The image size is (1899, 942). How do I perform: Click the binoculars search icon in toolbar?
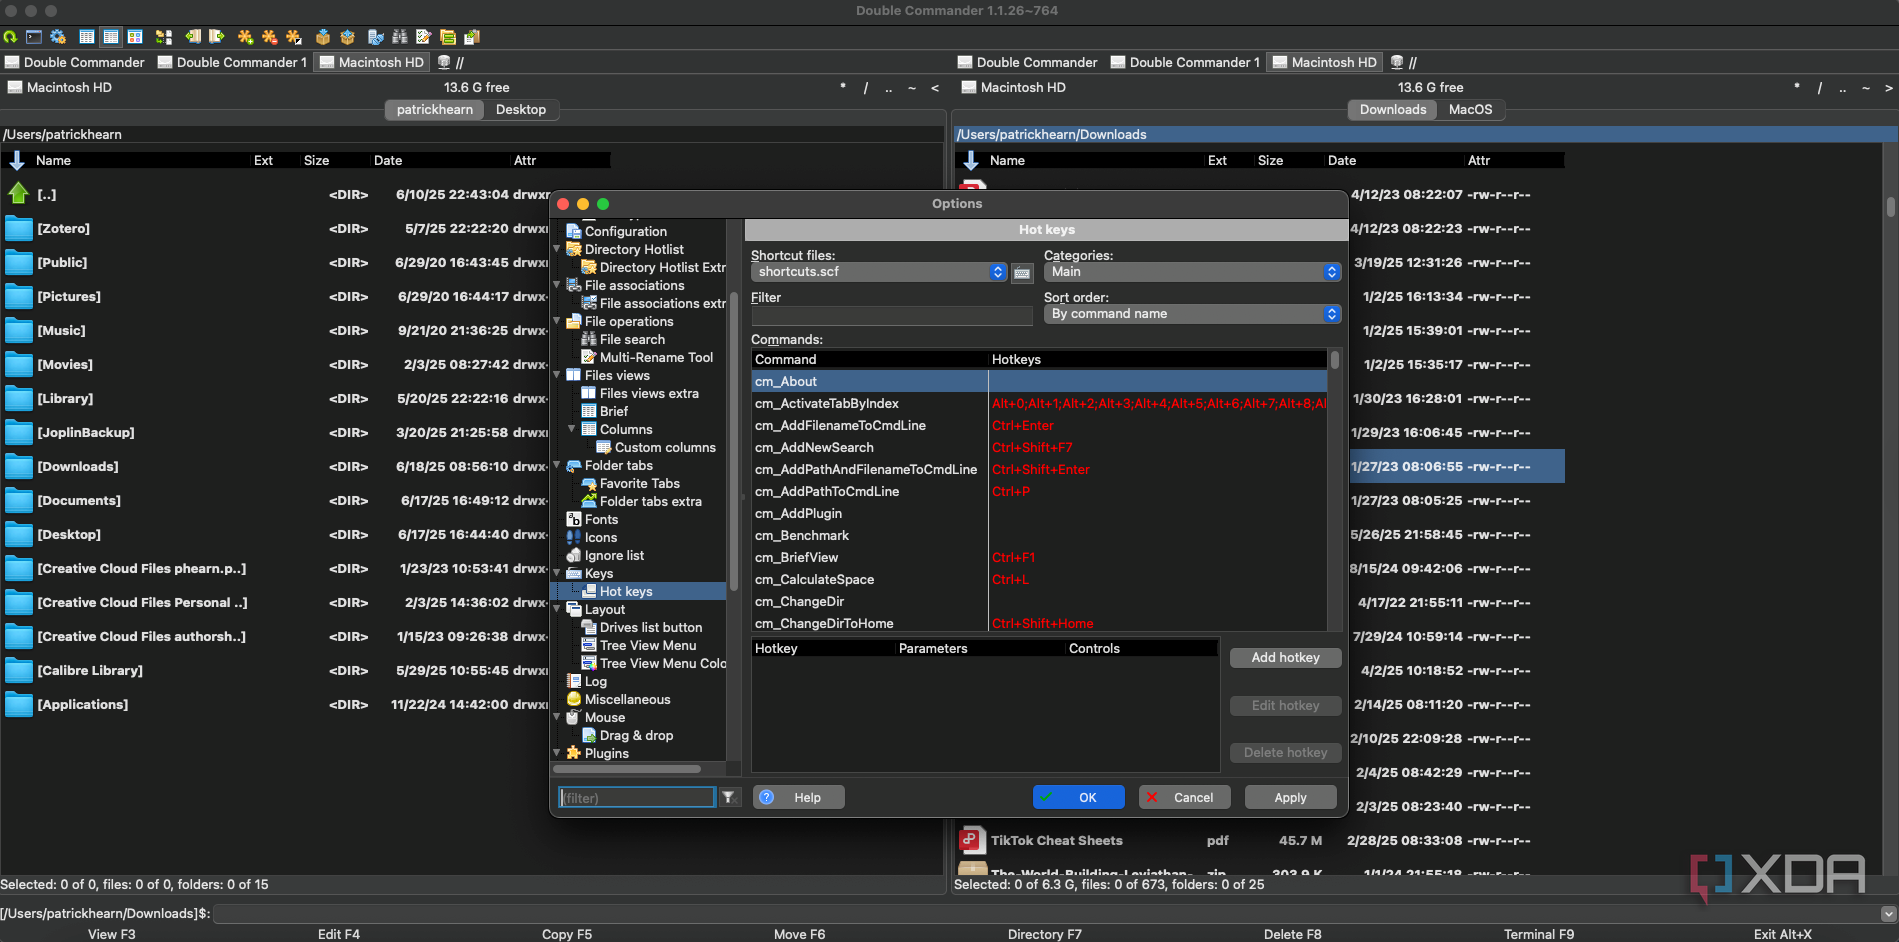(x=399, y=37)
